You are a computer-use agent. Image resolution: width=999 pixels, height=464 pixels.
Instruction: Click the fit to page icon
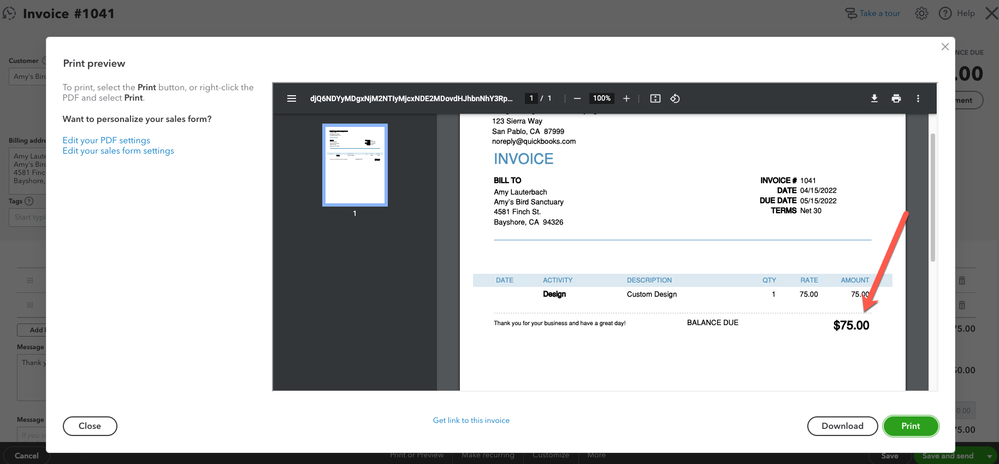[x=655, y=98]
